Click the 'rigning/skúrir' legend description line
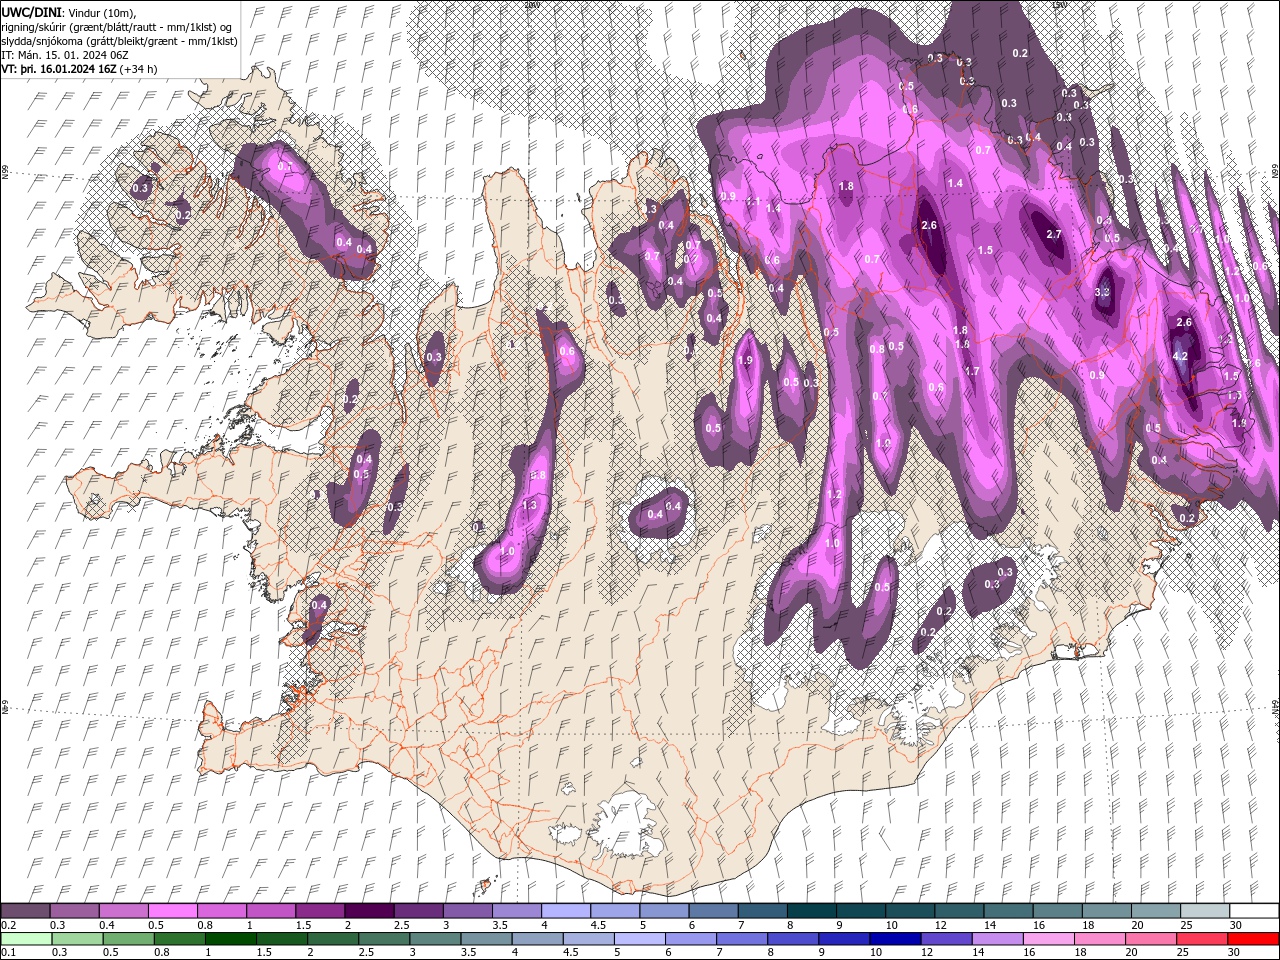Screen dimensions: 1280x960 tap(118, 26)
